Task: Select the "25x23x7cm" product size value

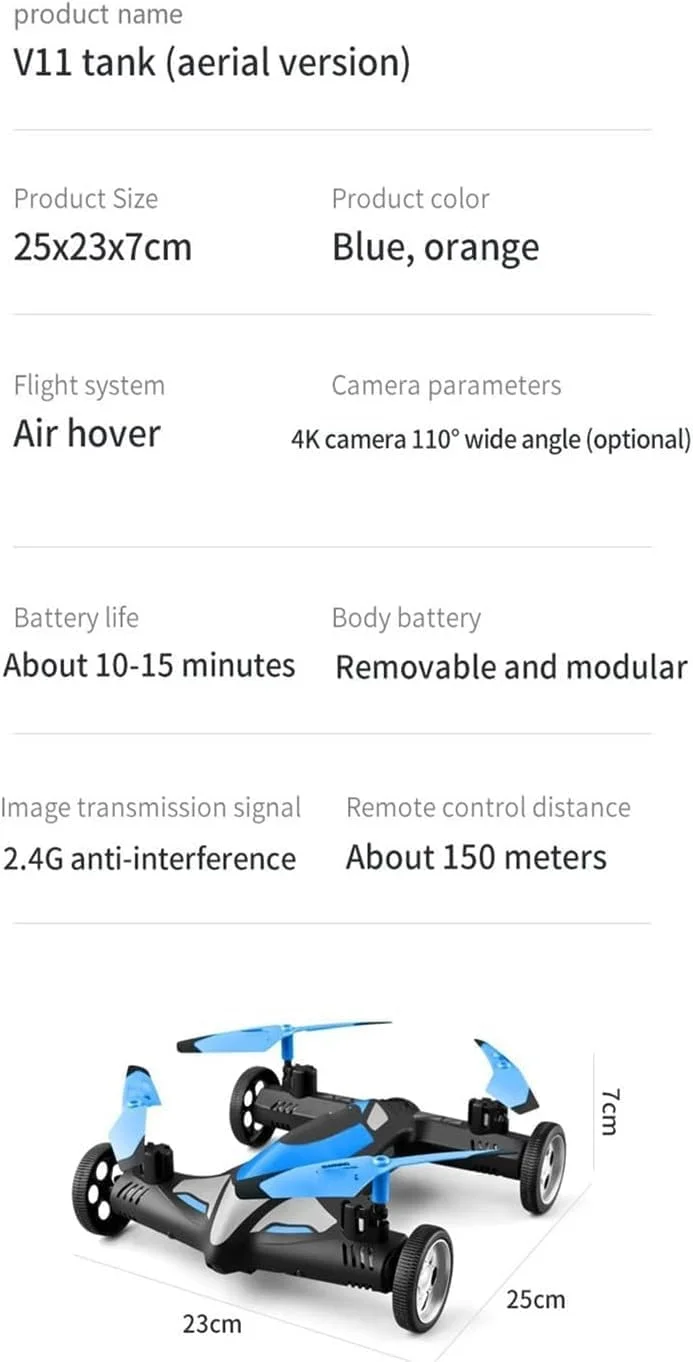Action: click(x=102, y=247)
